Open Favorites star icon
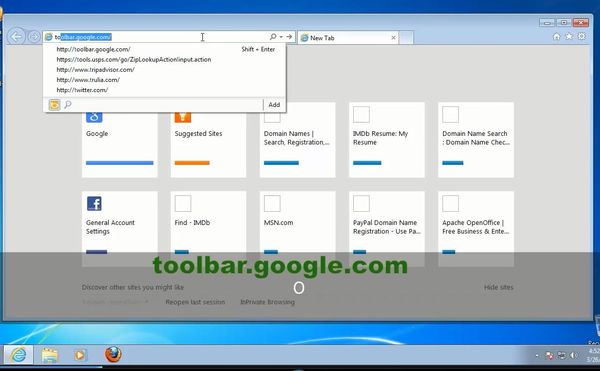This screenshot has height=371, width=600. tap(569, 36)
